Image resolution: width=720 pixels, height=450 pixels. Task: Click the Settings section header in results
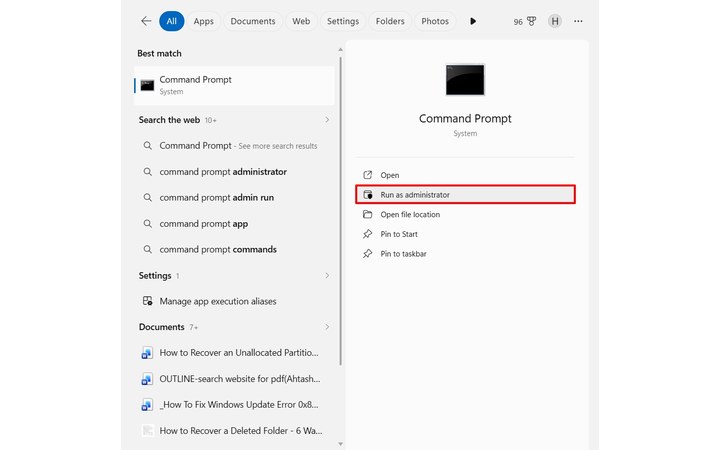point(155,276)
